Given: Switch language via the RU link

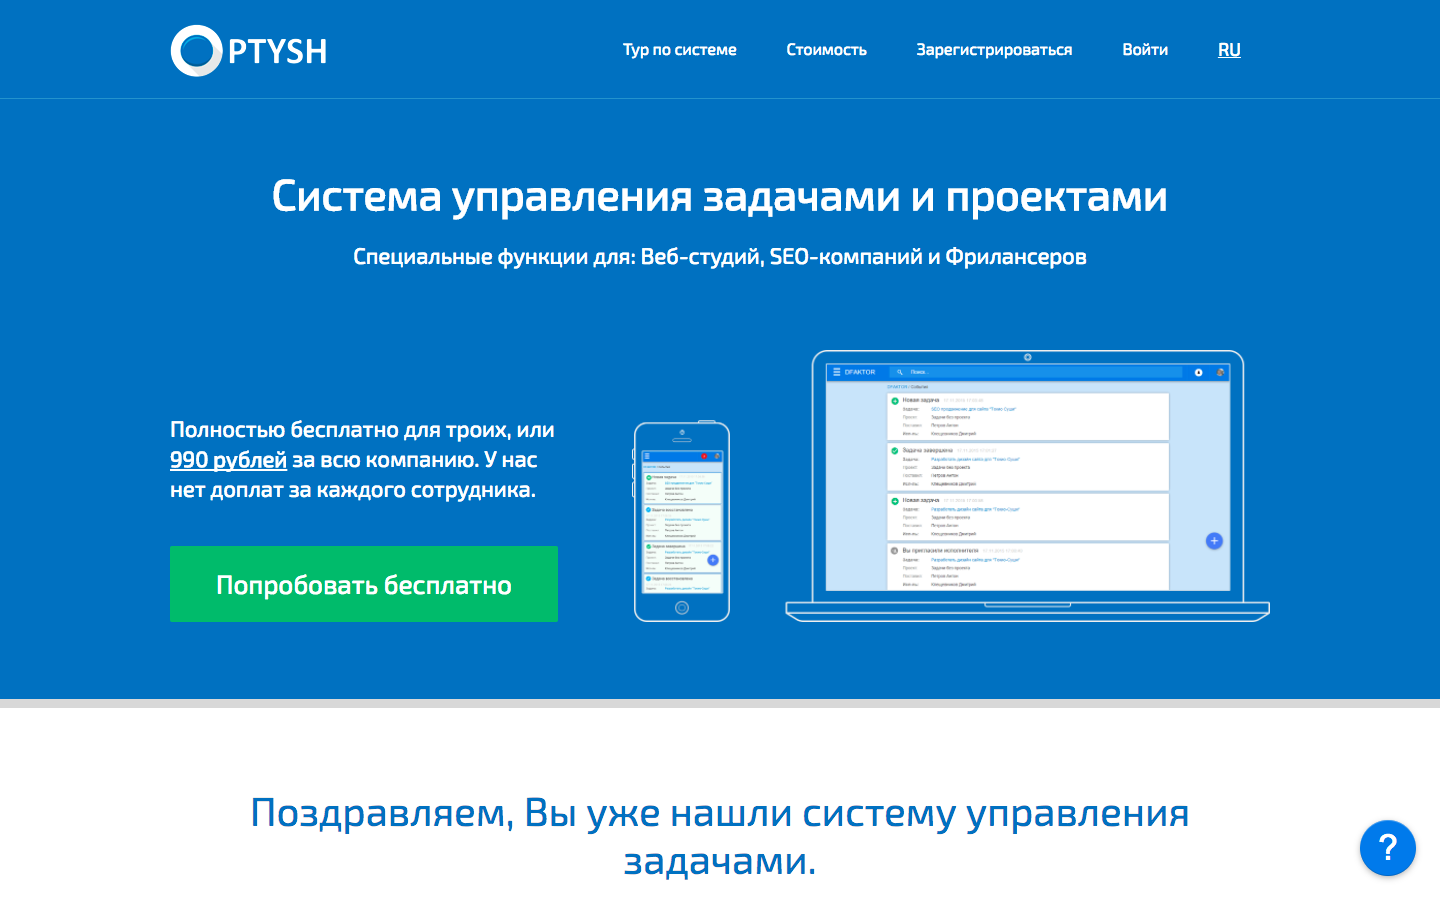Looking at the screenshot, I should pyautogui.click(x=1228, y=49).
